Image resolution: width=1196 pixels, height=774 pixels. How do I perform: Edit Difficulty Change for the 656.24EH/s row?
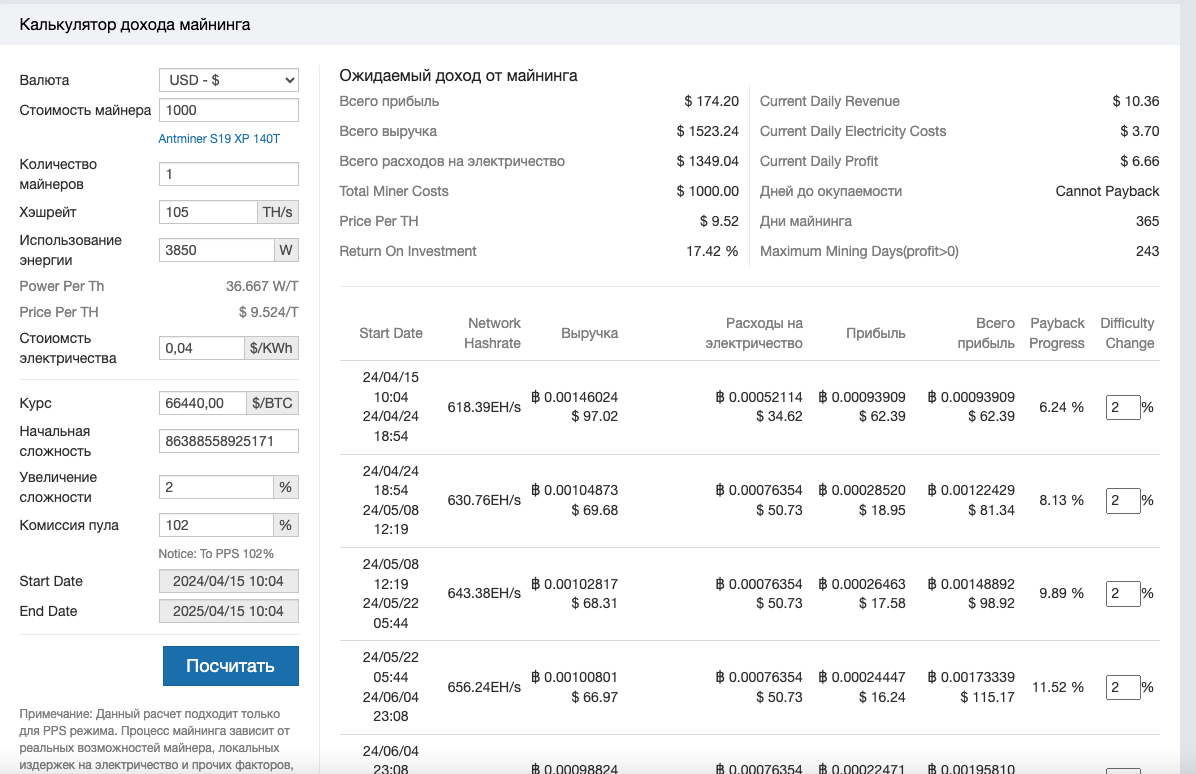(1122, 687)
